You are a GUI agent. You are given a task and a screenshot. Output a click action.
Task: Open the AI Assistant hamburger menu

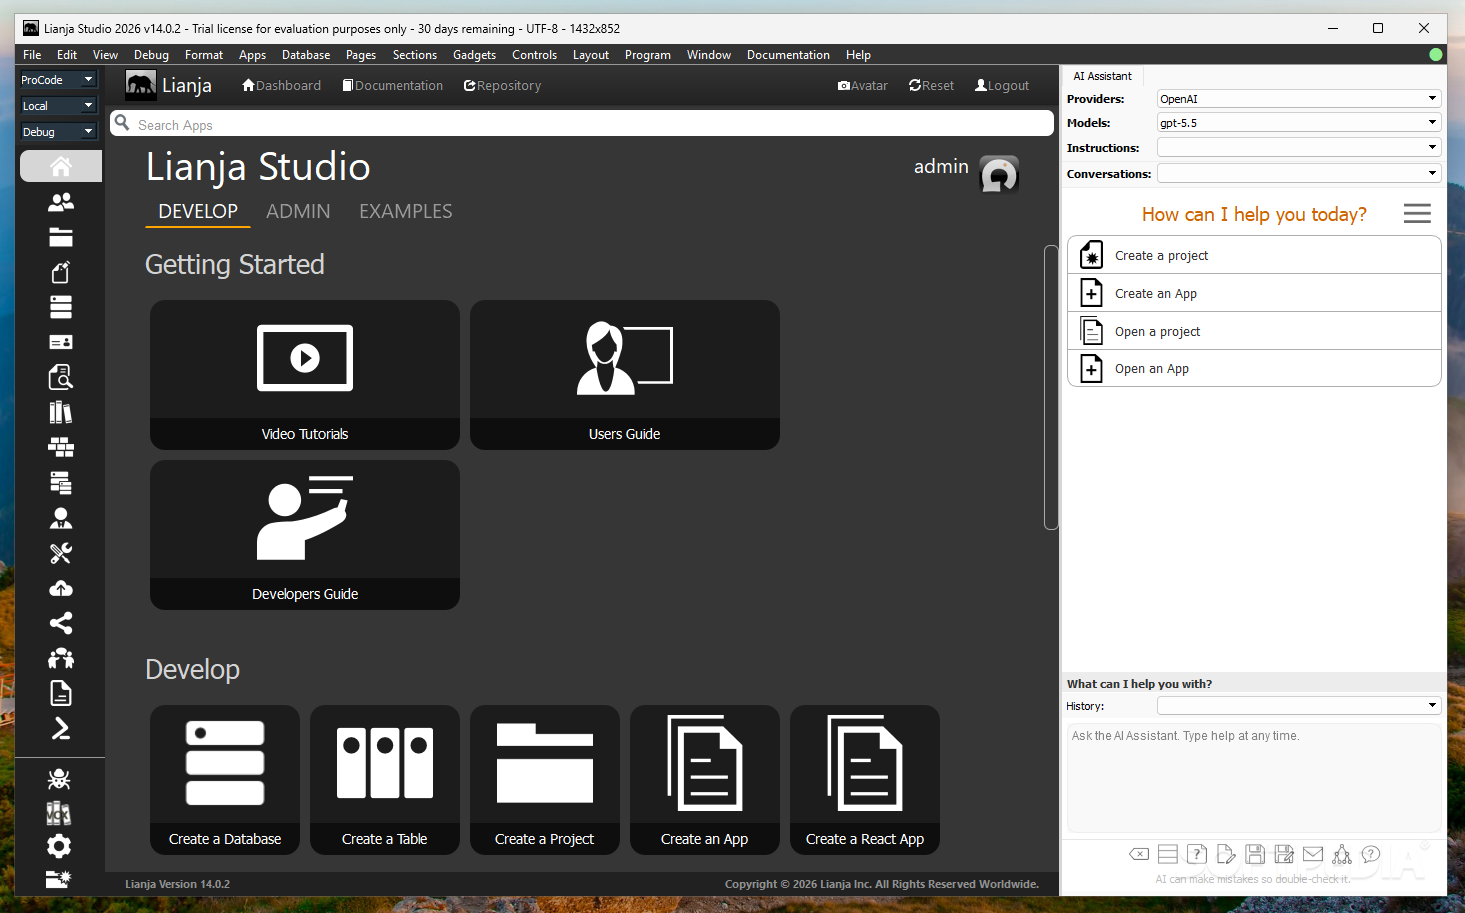click(x=1417, y=213)
